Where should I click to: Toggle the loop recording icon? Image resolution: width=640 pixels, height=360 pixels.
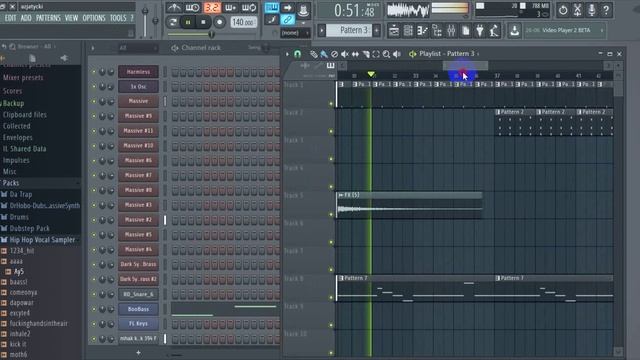click(x=249, y=7)
